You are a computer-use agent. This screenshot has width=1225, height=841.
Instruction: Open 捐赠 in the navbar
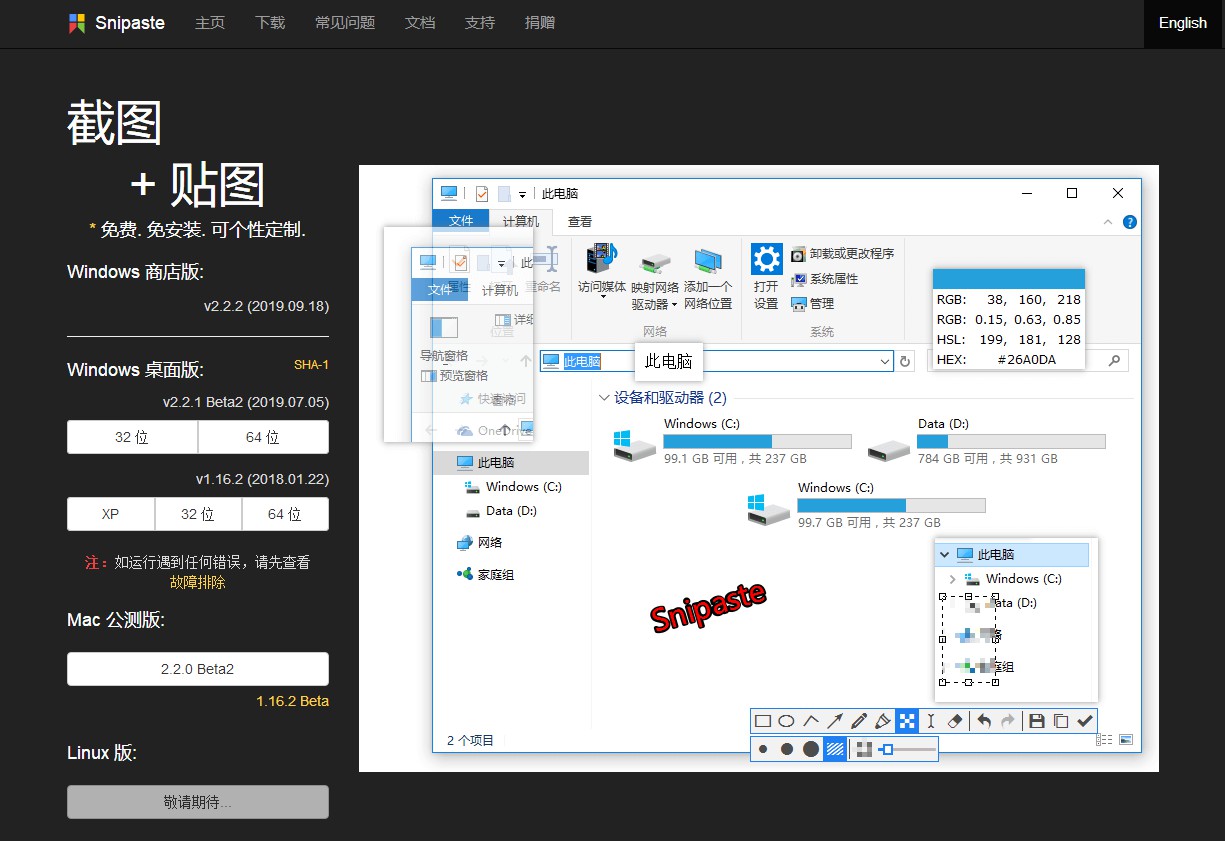[540, 23]
